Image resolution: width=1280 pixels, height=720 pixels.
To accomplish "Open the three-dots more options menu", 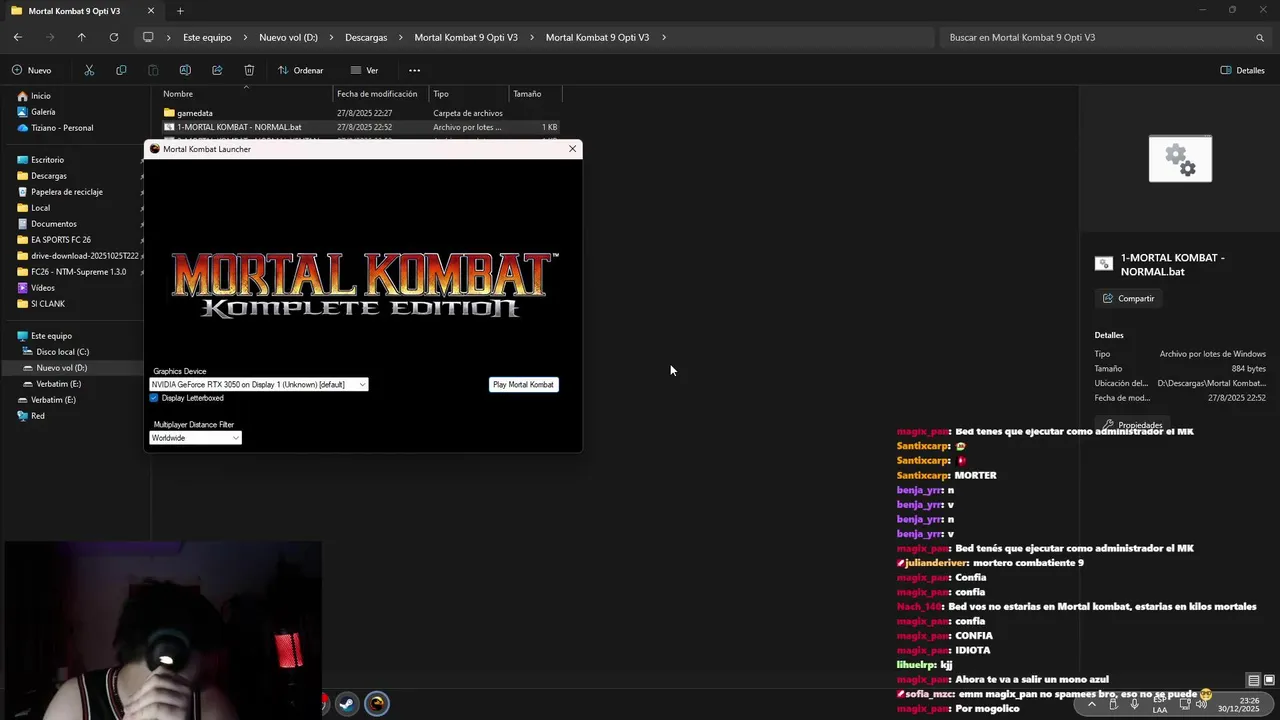I will pyautogui.click(x=414, y=70).
